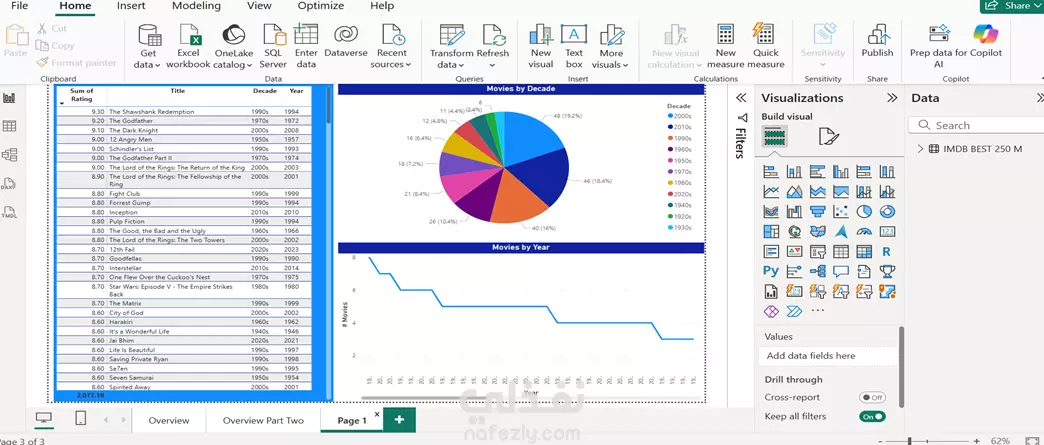Click the Data pane Search field
This screenshot has height=445, width=1044.
click(976, 125)
